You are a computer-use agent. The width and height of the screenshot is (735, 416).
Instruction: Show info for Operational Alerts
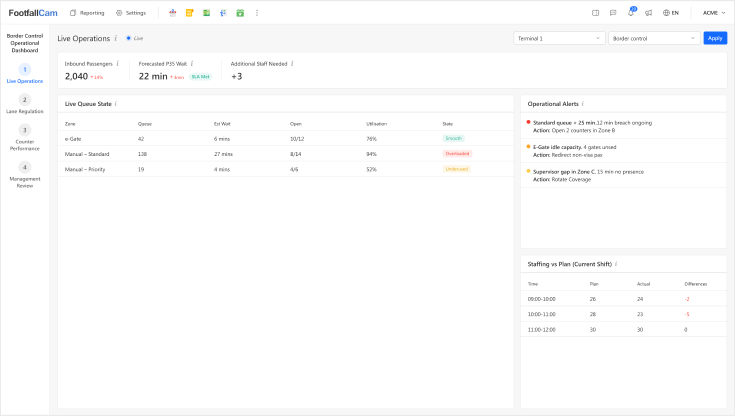coord(583,104)
